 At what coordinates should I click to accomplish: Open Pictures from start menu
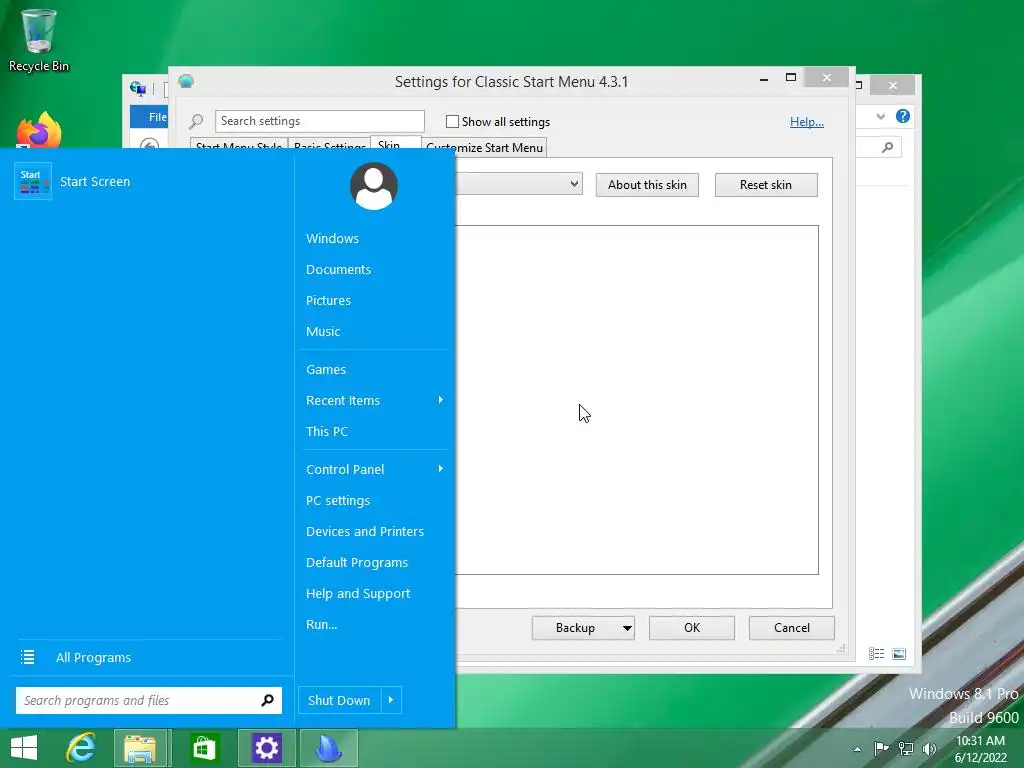[x=328, y=300]
